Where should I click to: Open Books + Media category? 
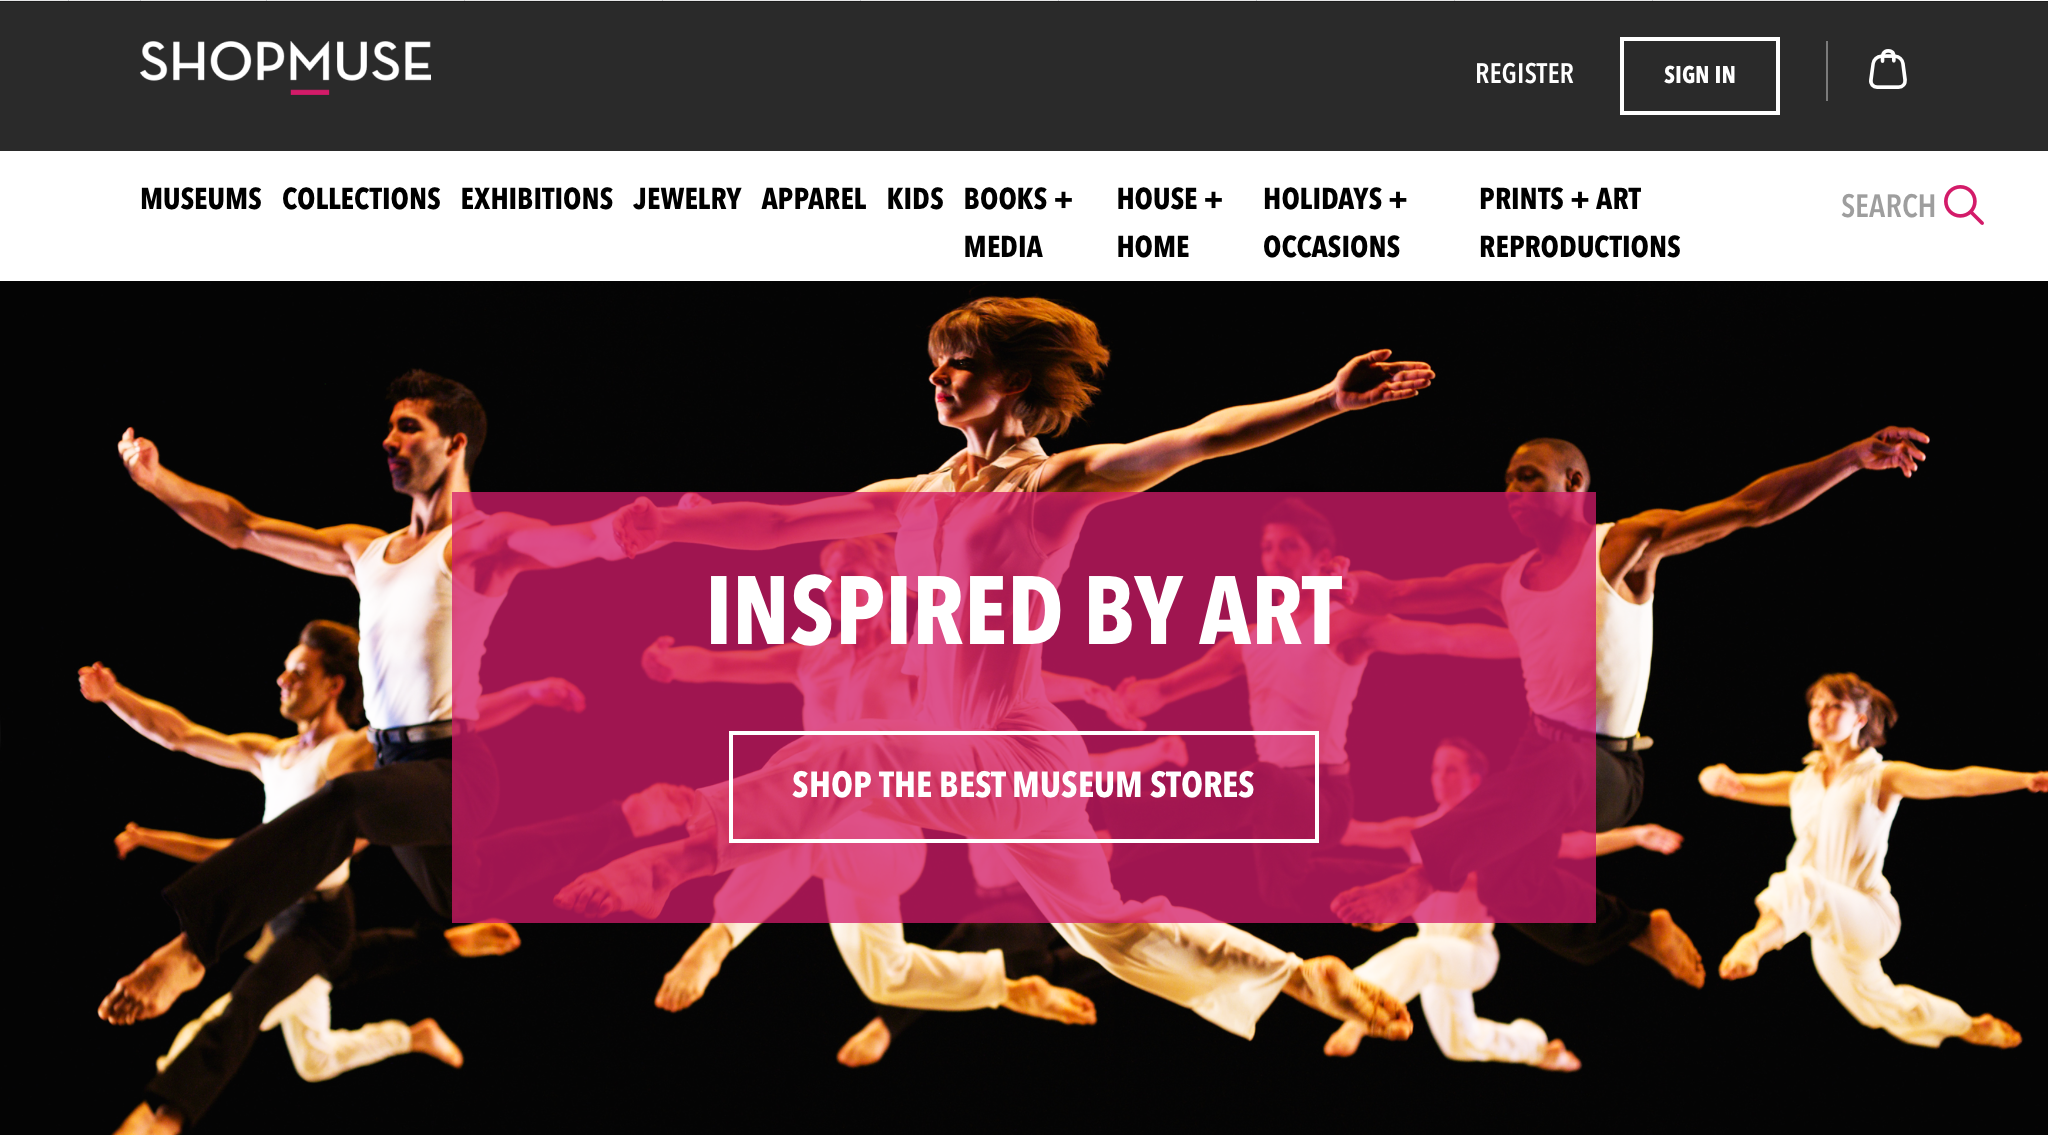coord(1018,222)
